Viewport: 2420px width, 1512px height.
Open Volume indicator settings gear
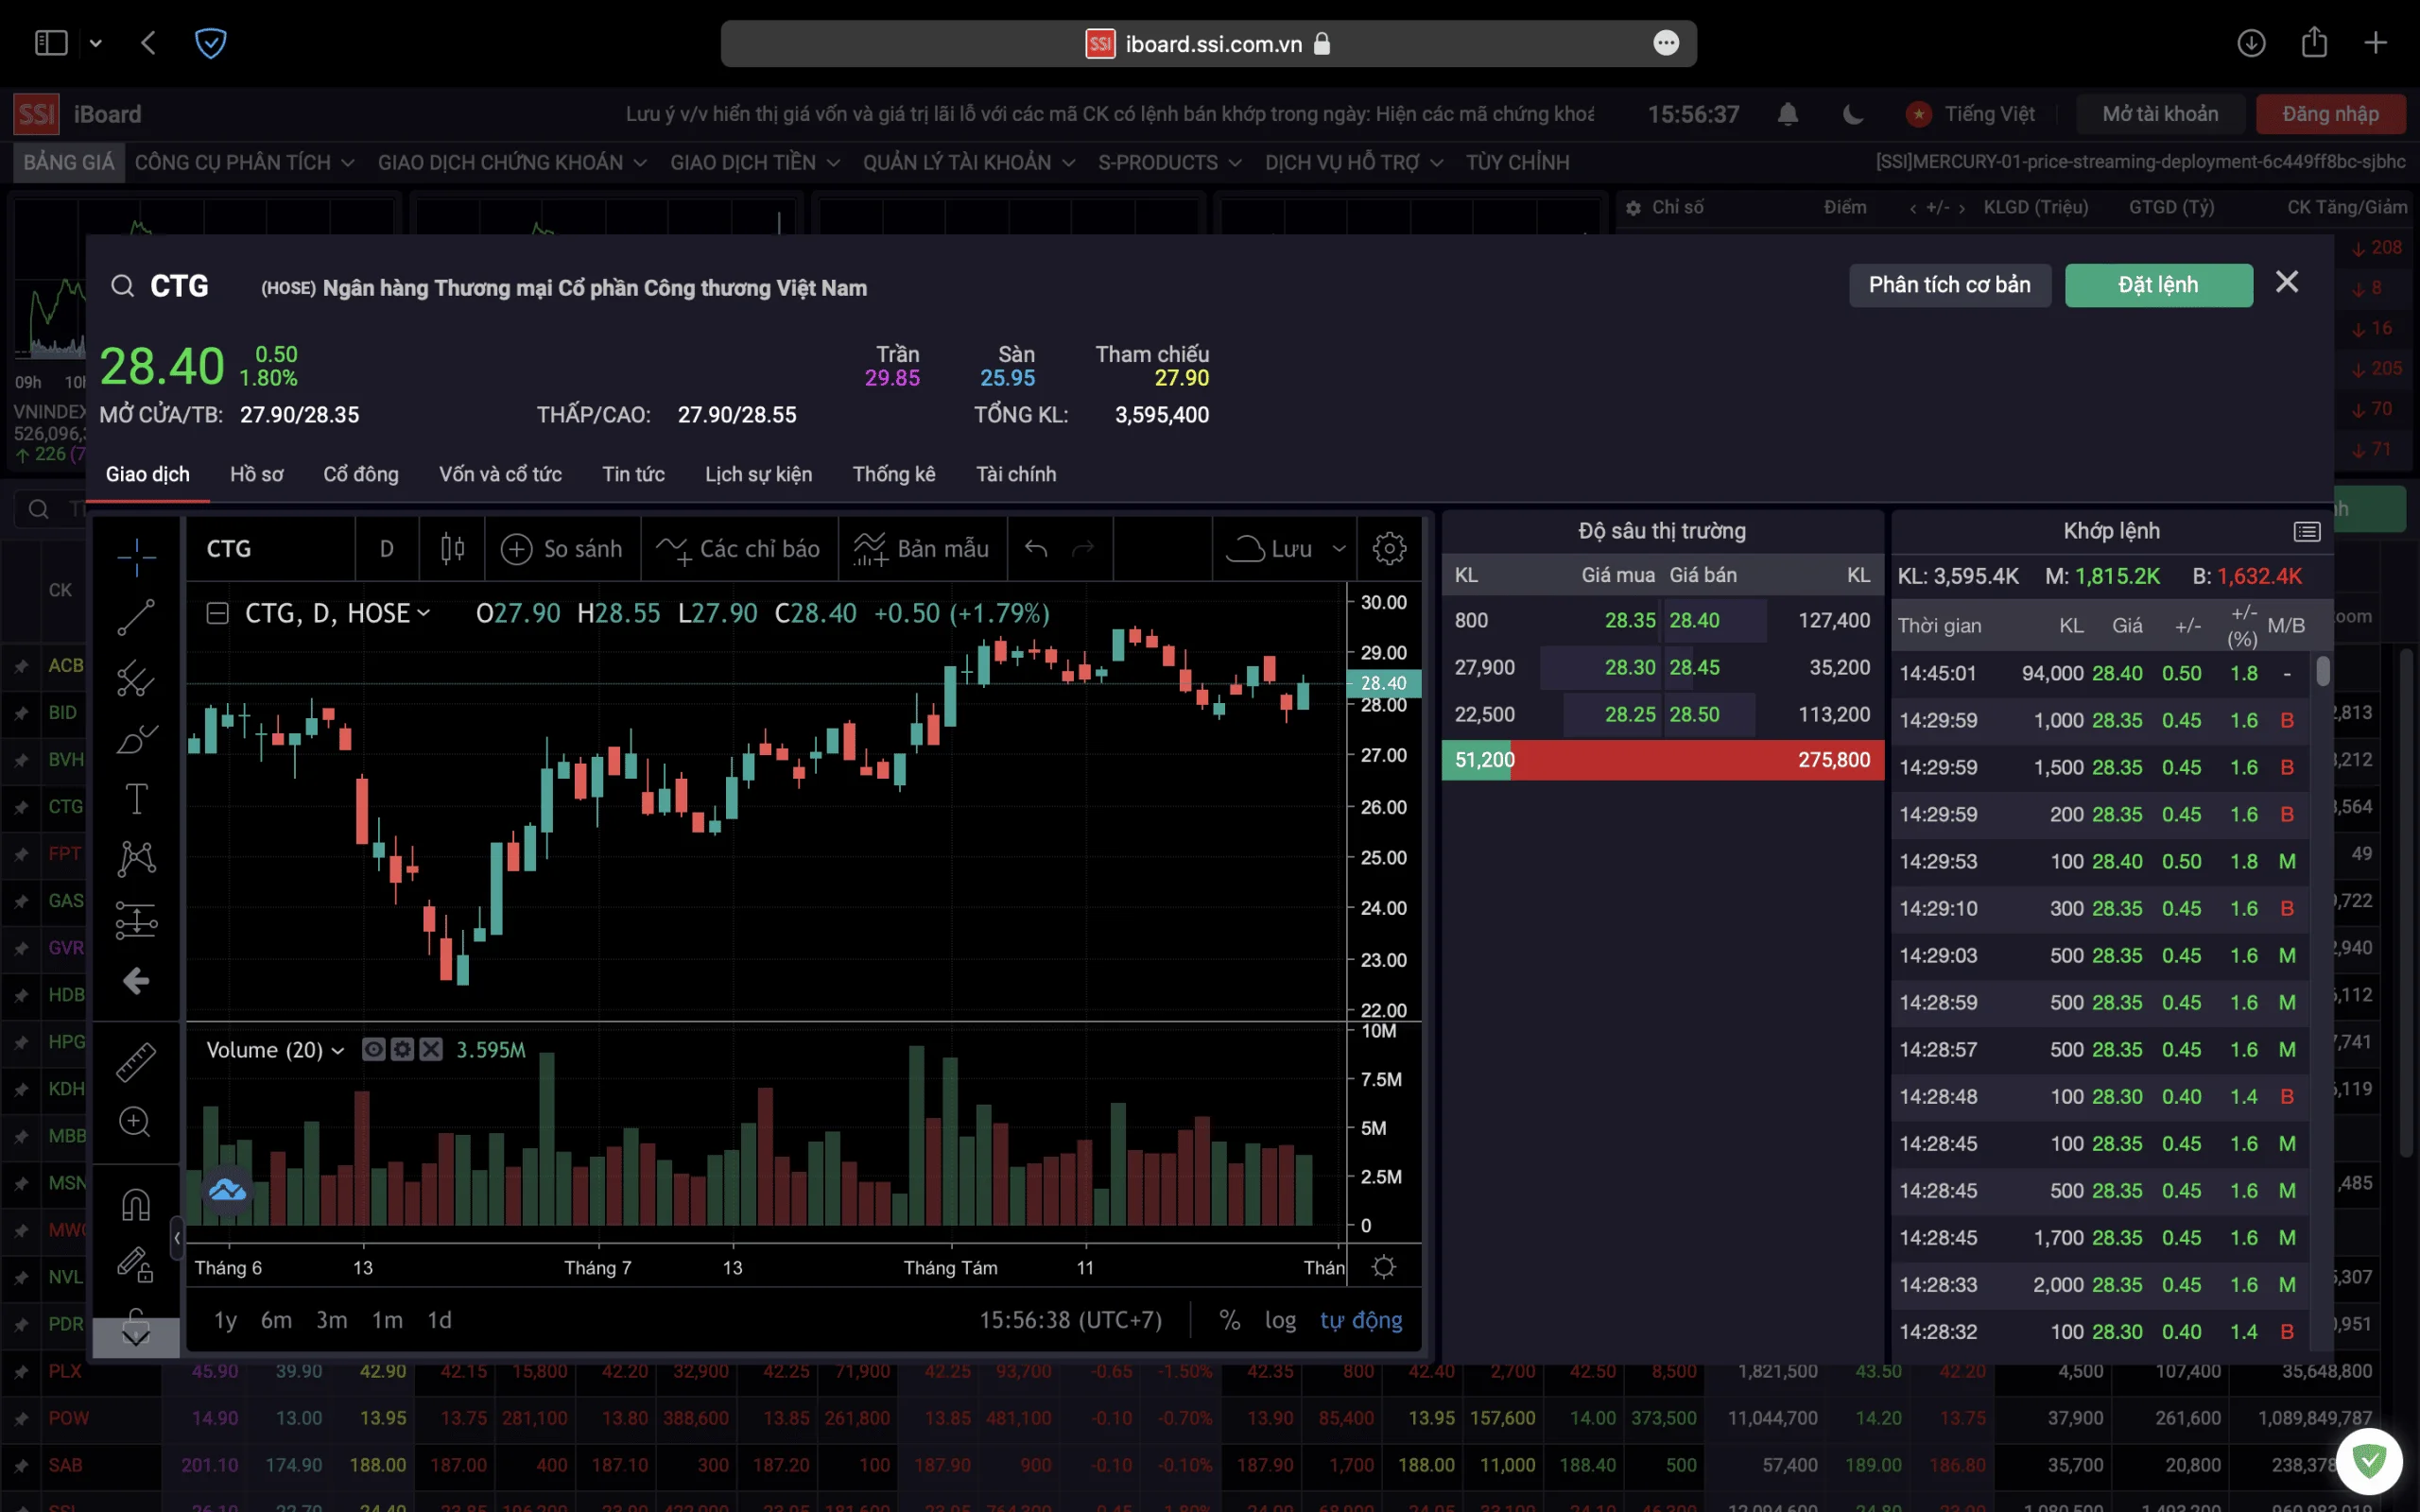pyautogui.click(x=402, y=1049)
